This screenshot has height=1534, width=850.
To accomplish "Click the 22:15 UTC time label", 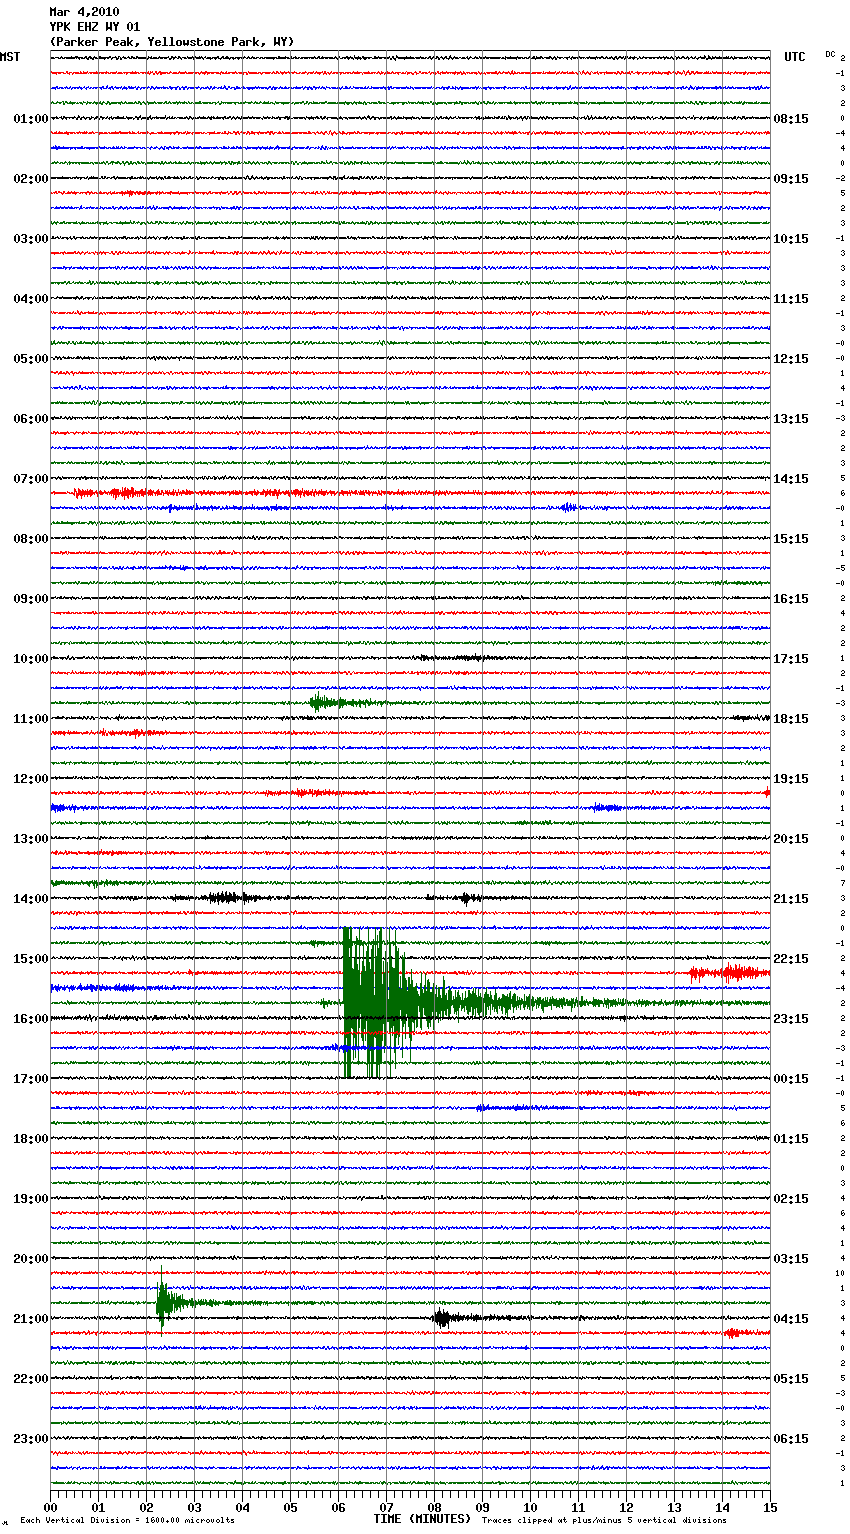I will tap(791, 959).
